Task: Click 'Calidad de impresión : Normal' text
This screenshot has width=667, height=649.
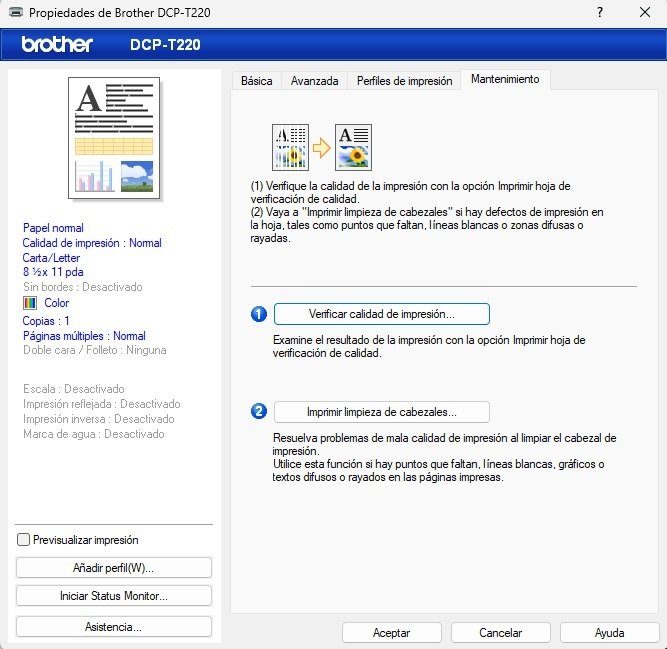Action: point(92,243)
